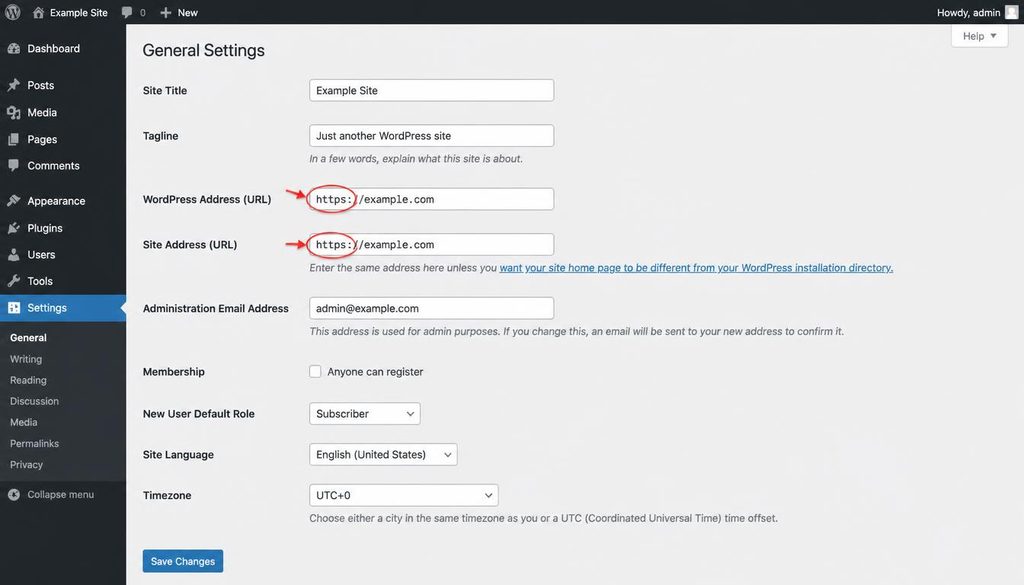Click the Timezone label
The width and height of the screenshot is (1024, 585).
pyautogui.click(x=167, y=495)
